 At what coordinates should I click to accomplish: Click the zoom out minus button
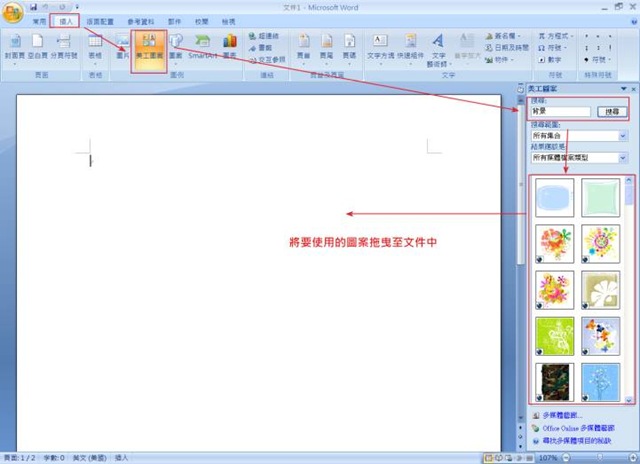click(566, 458)
